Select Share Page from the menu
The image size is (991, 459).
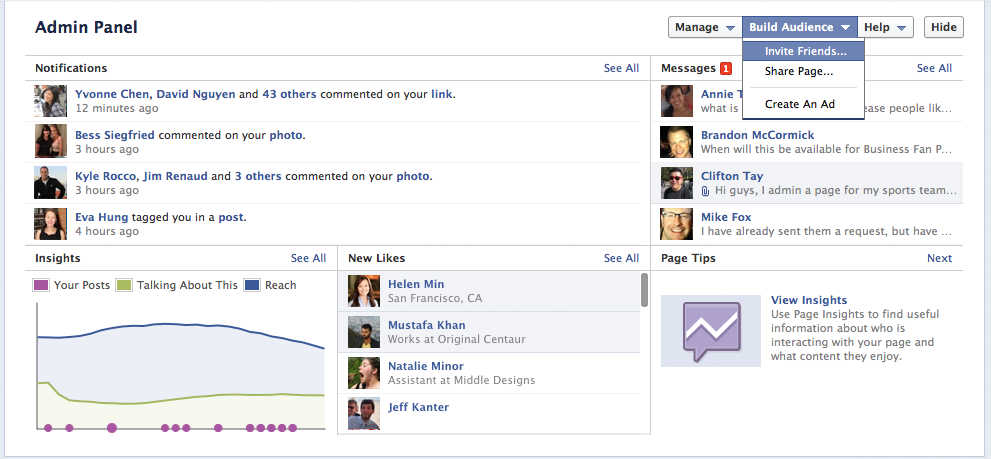tap(798, 72)
